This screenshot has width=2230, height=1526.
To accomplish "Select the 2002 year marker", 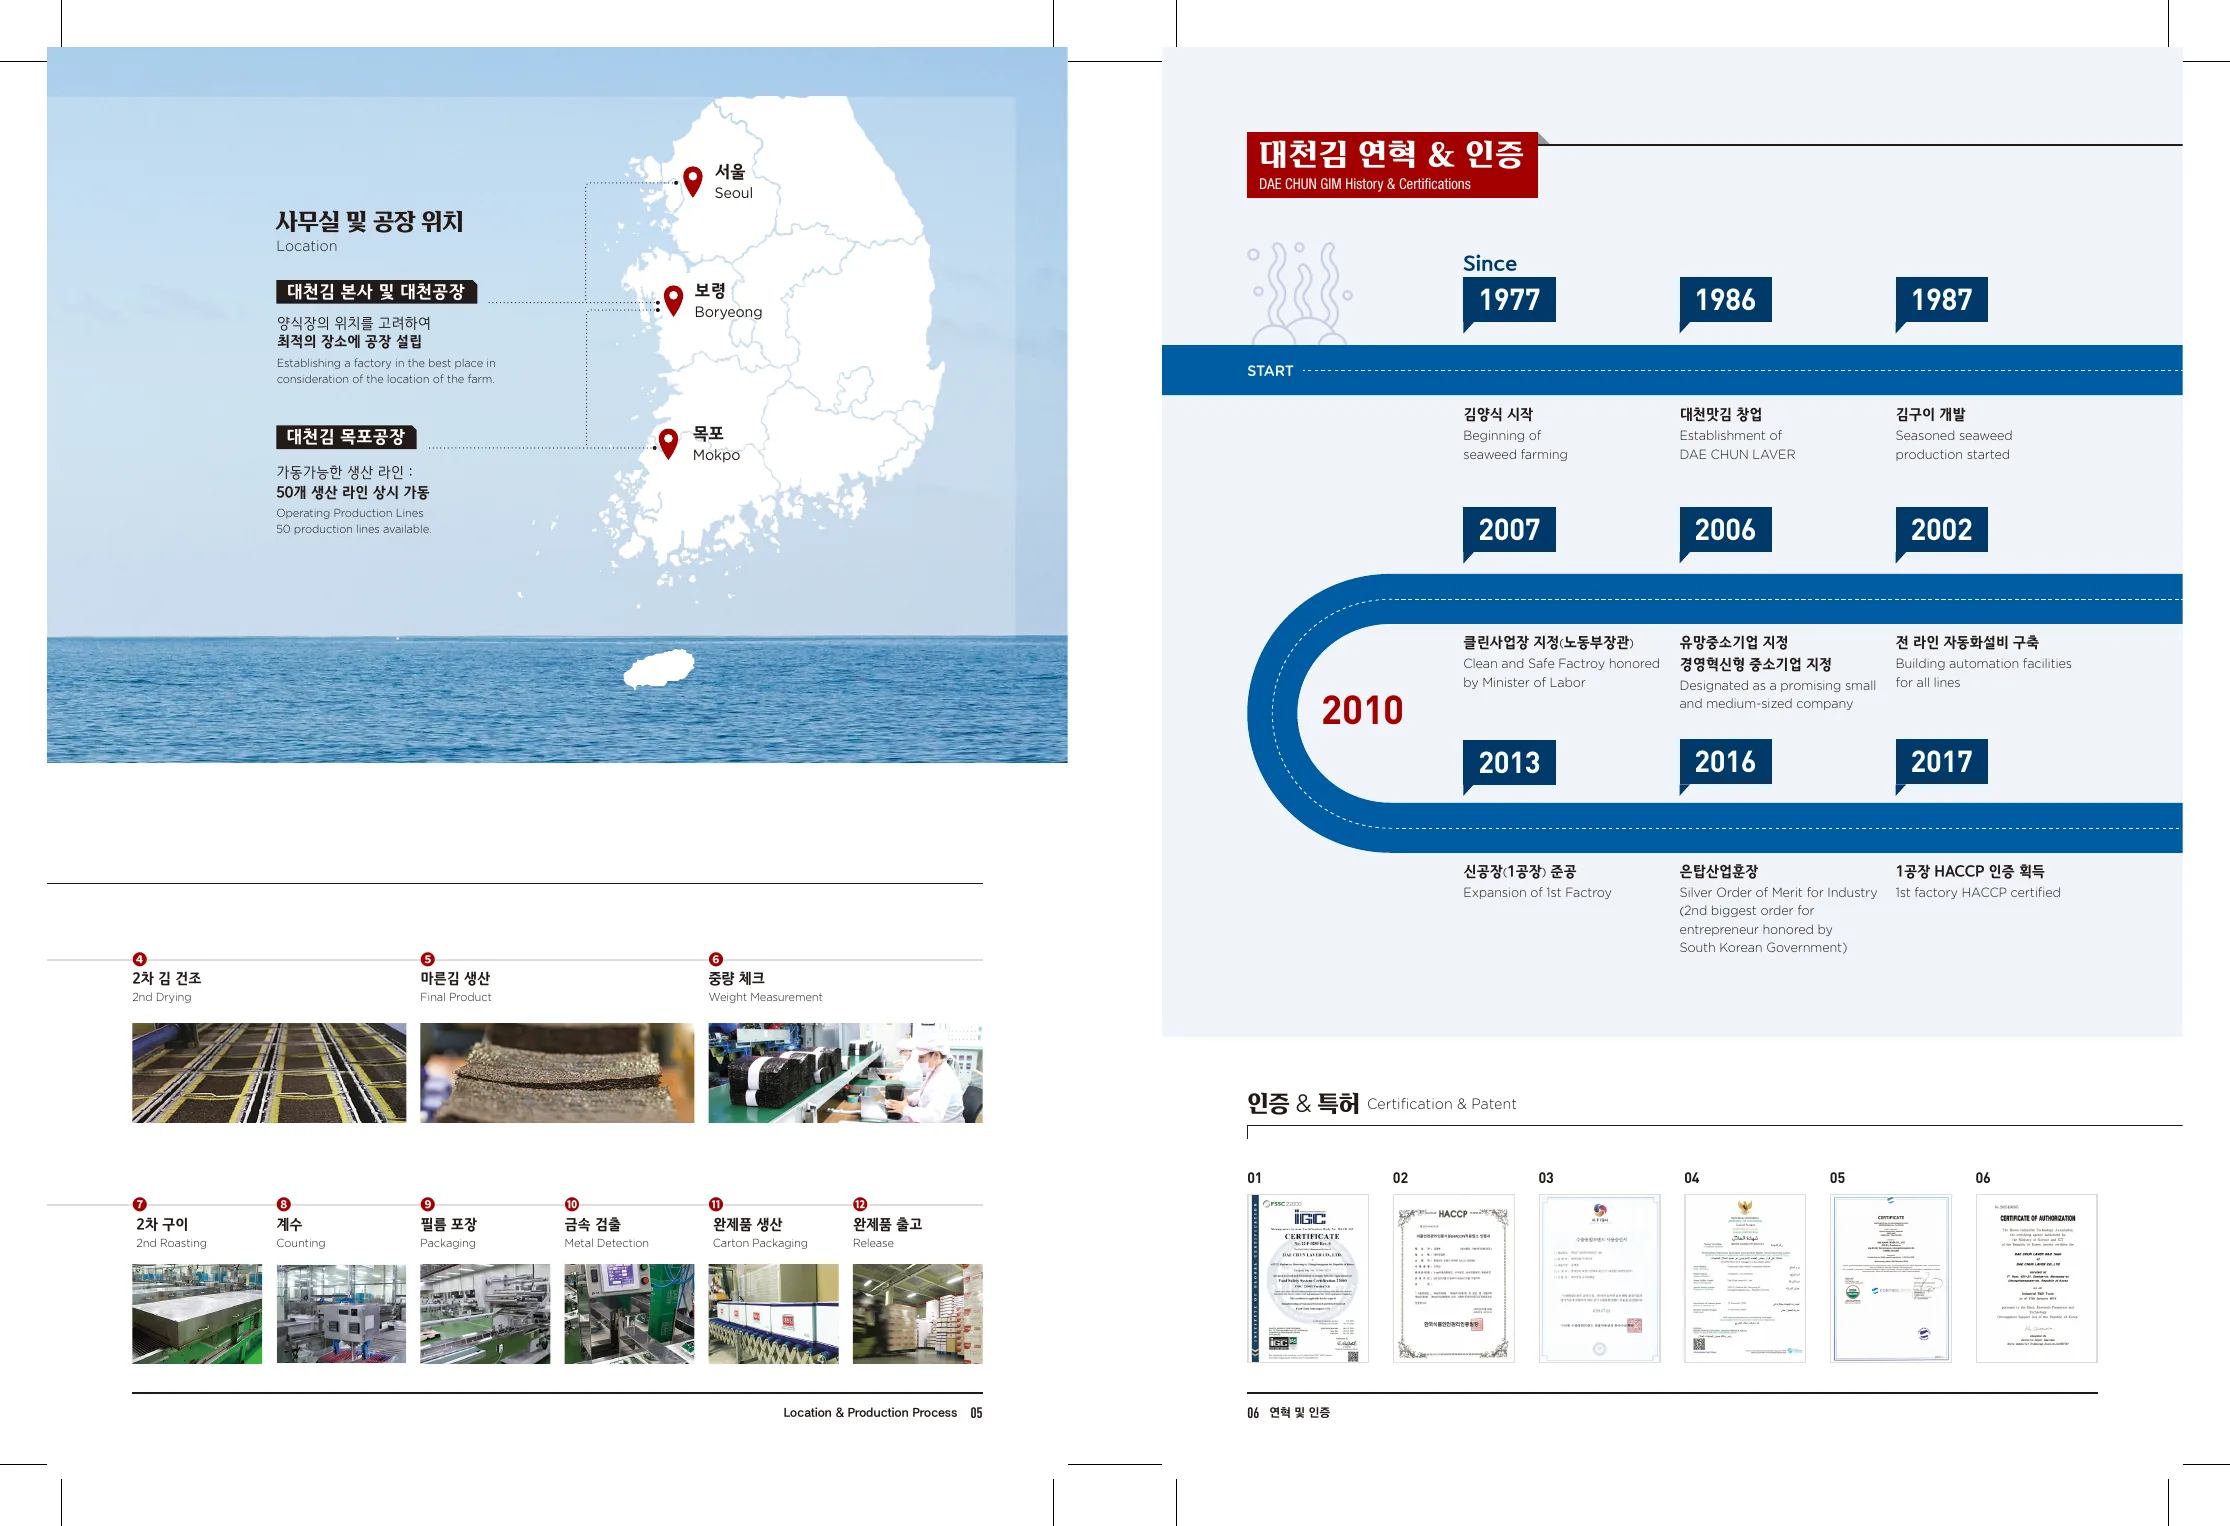I will (1941, 530).
